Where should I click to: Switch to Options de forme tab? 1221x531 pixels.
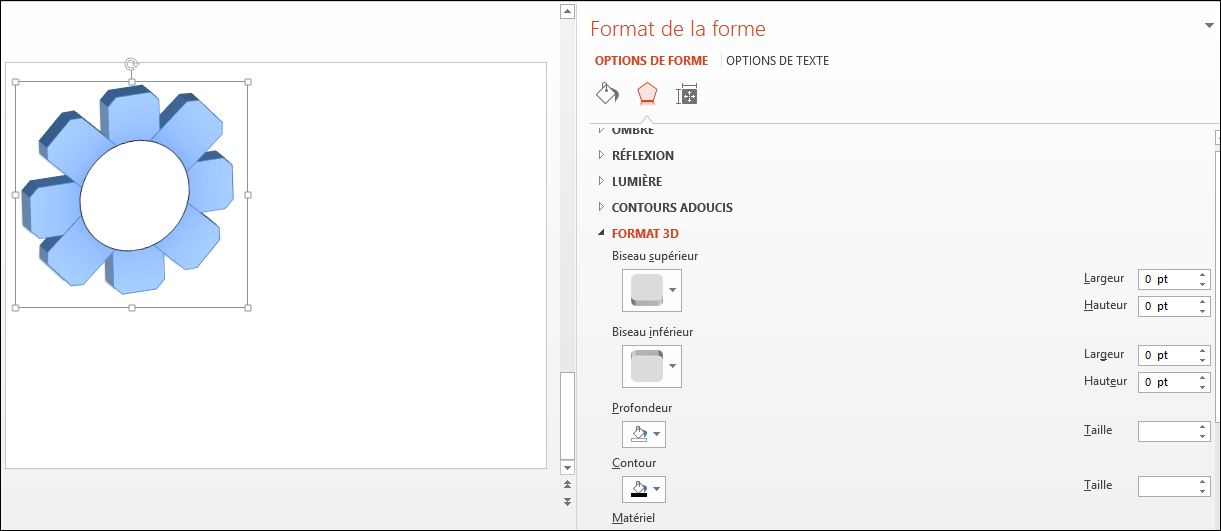click(x=651, y=61)
